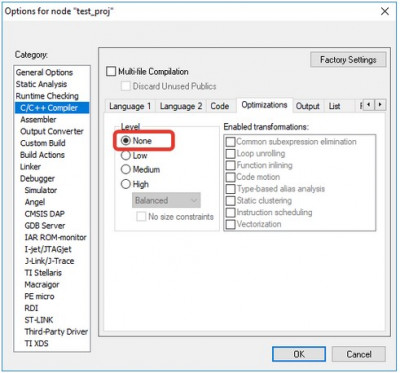
Task: Choose Medium optimization level
Action: point(126,169)
